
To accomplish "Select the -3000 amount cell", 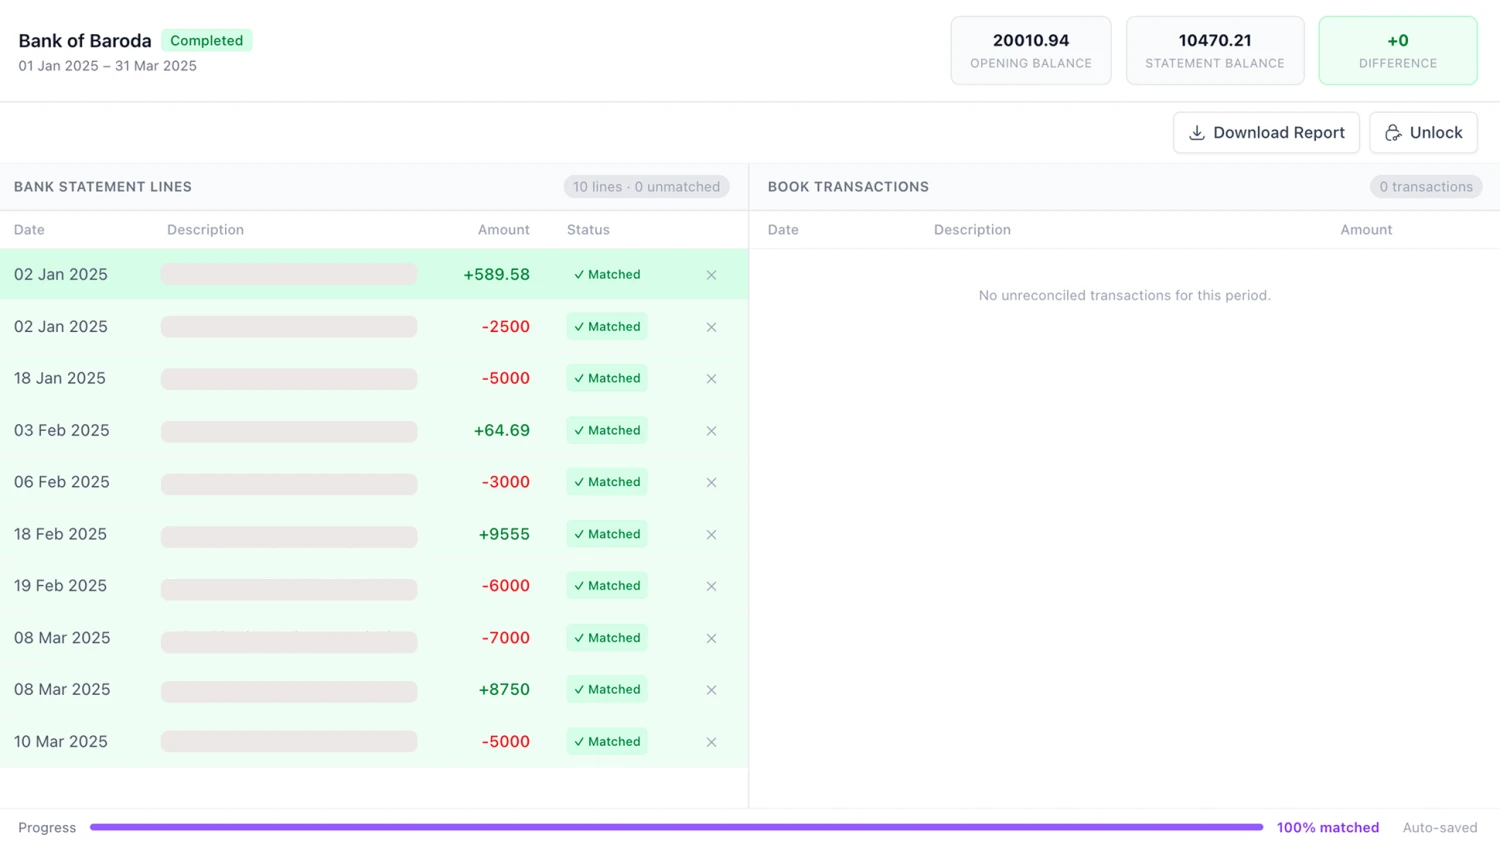I will 505,482.
